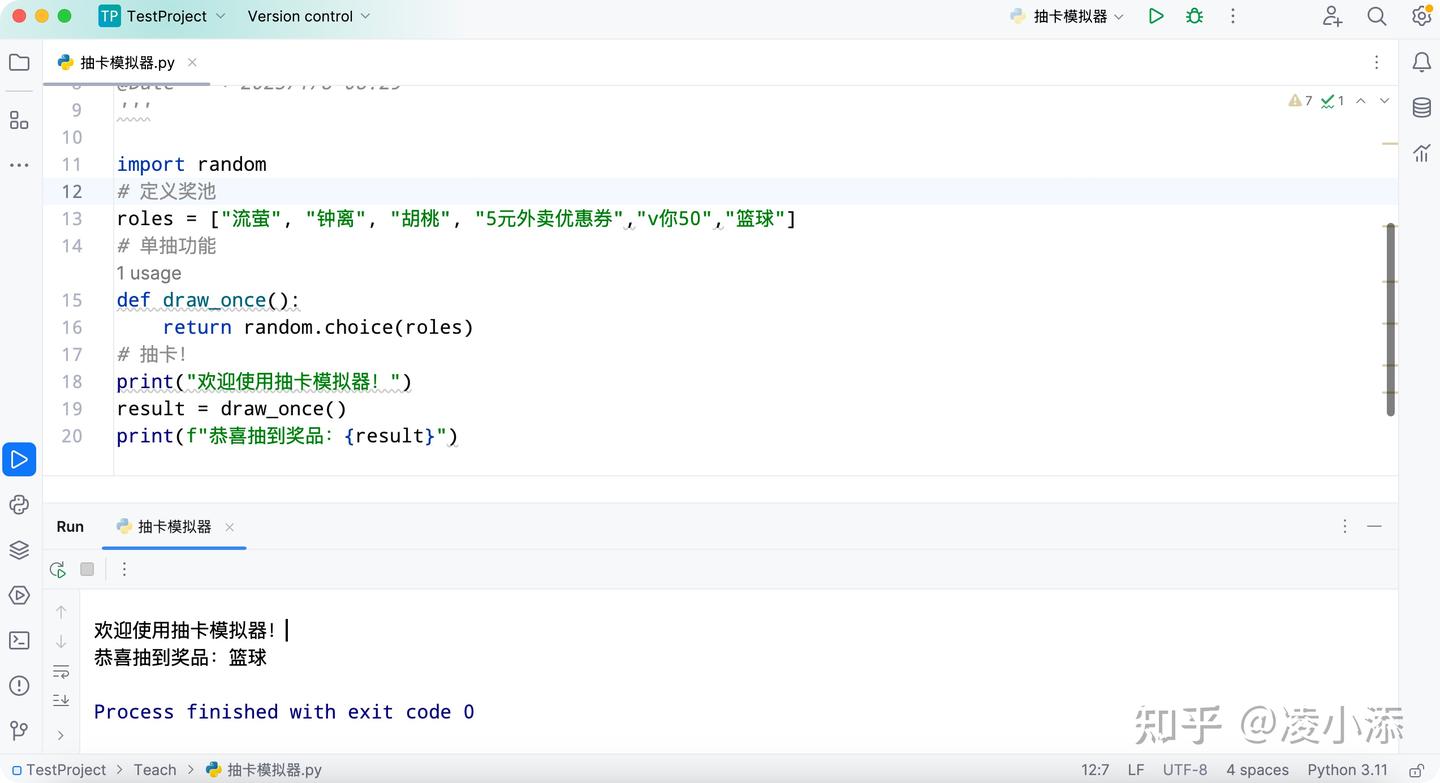The image size is (1440, 783).
Task: Toggle scroll-to-end in console output
Action: [x=61, y=699]
